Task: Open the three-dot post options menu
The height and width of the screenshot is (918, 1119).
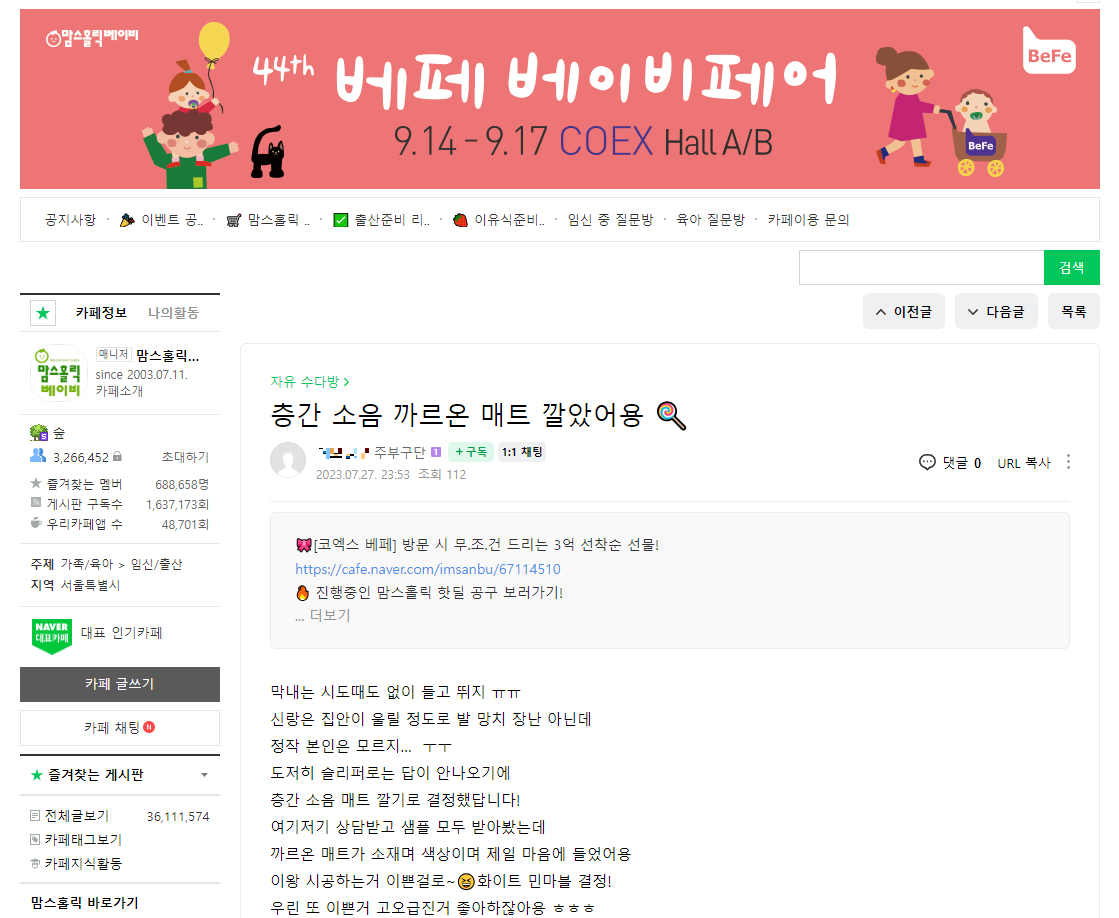Action: point(1068,462)
